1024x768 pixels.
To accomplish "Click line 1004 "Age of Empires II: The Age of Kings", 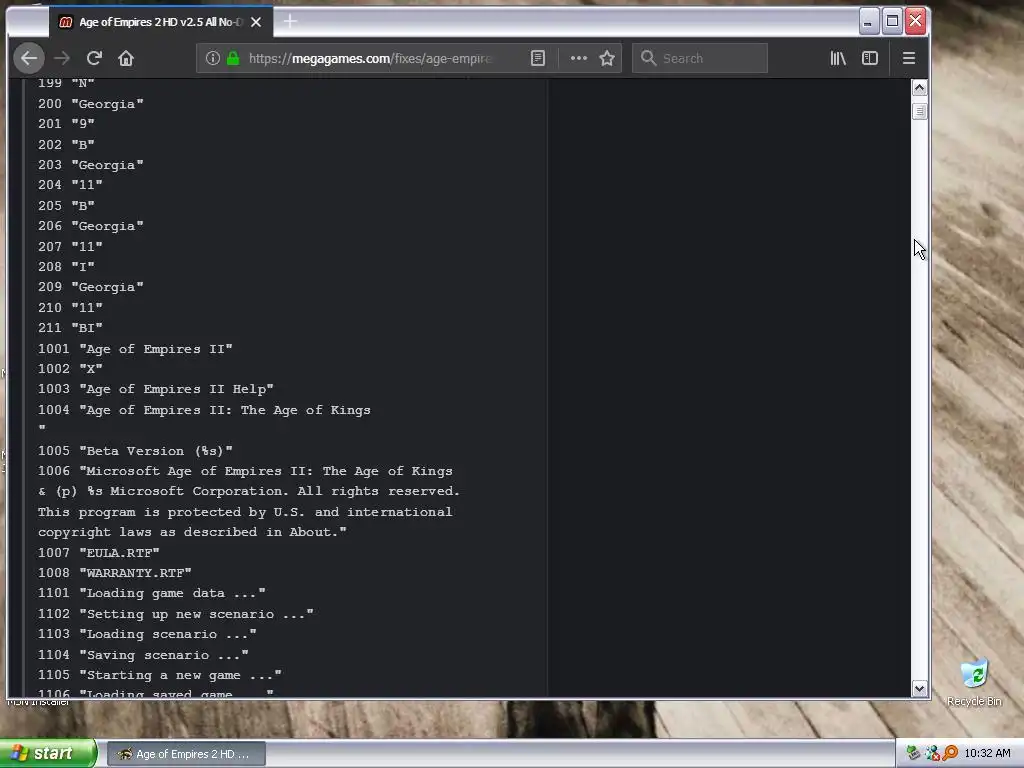I will pyautogui.click(x=204, y=410).
